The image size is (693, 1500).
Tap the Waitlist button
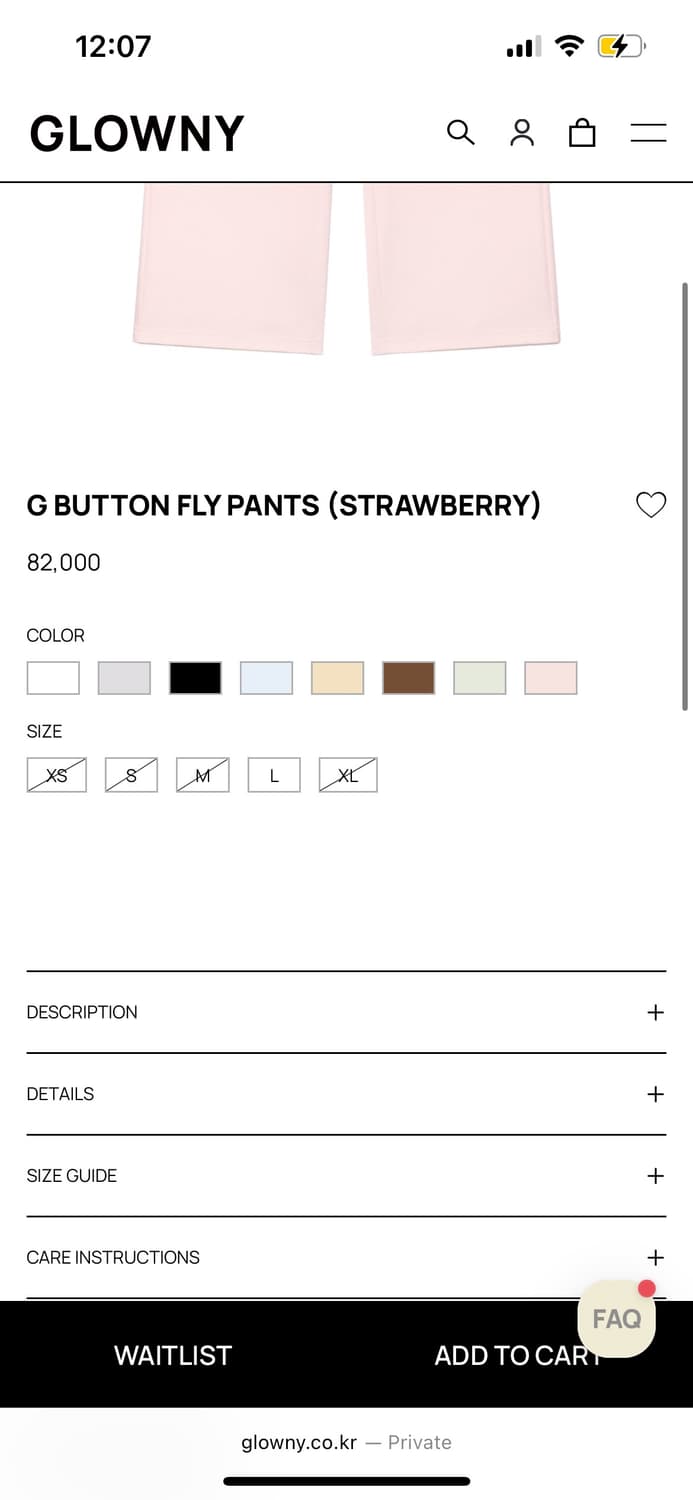173,1355
